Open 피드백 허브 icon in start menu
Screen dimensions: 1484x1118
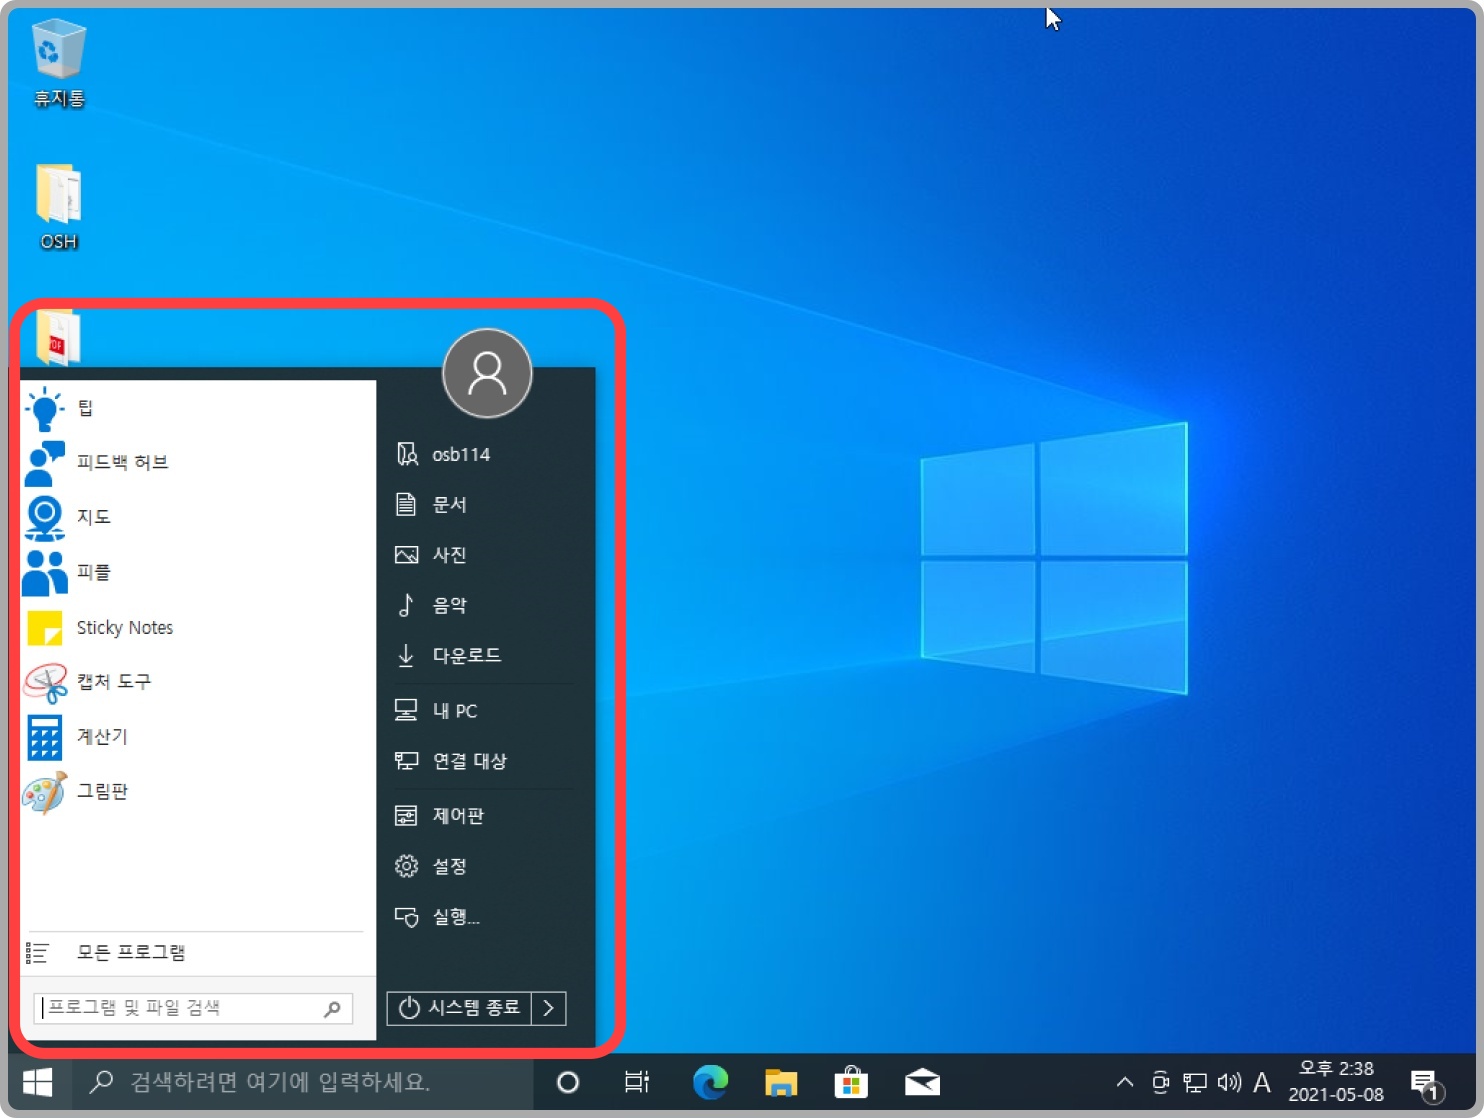point(45,463)
